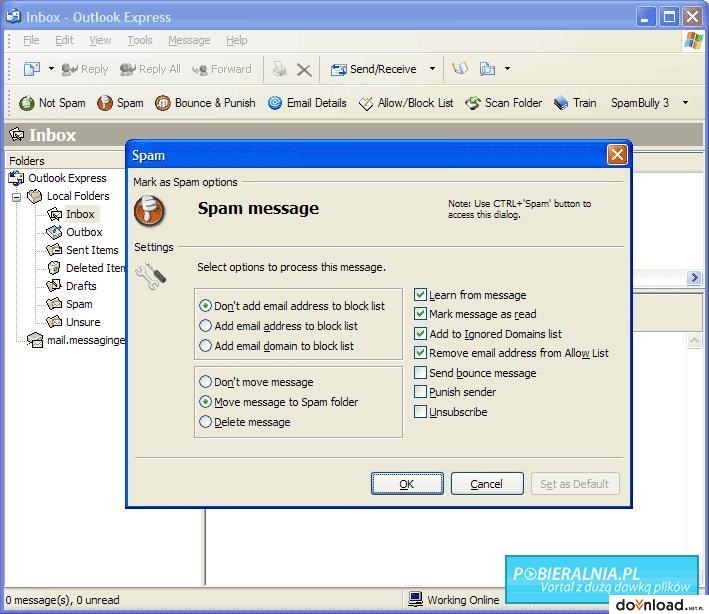Select Don't move message option

point(205,382)
